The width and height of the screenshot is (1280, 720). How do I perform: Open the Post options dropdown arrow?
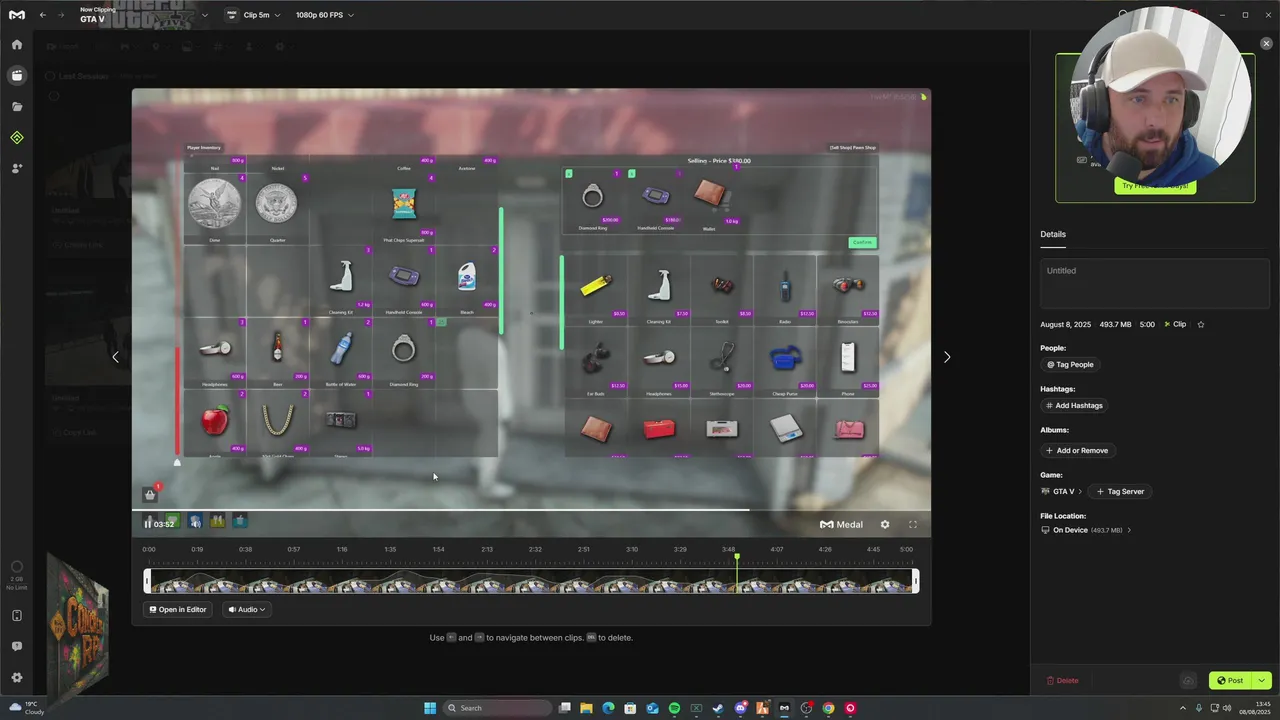coord(1261,680)
